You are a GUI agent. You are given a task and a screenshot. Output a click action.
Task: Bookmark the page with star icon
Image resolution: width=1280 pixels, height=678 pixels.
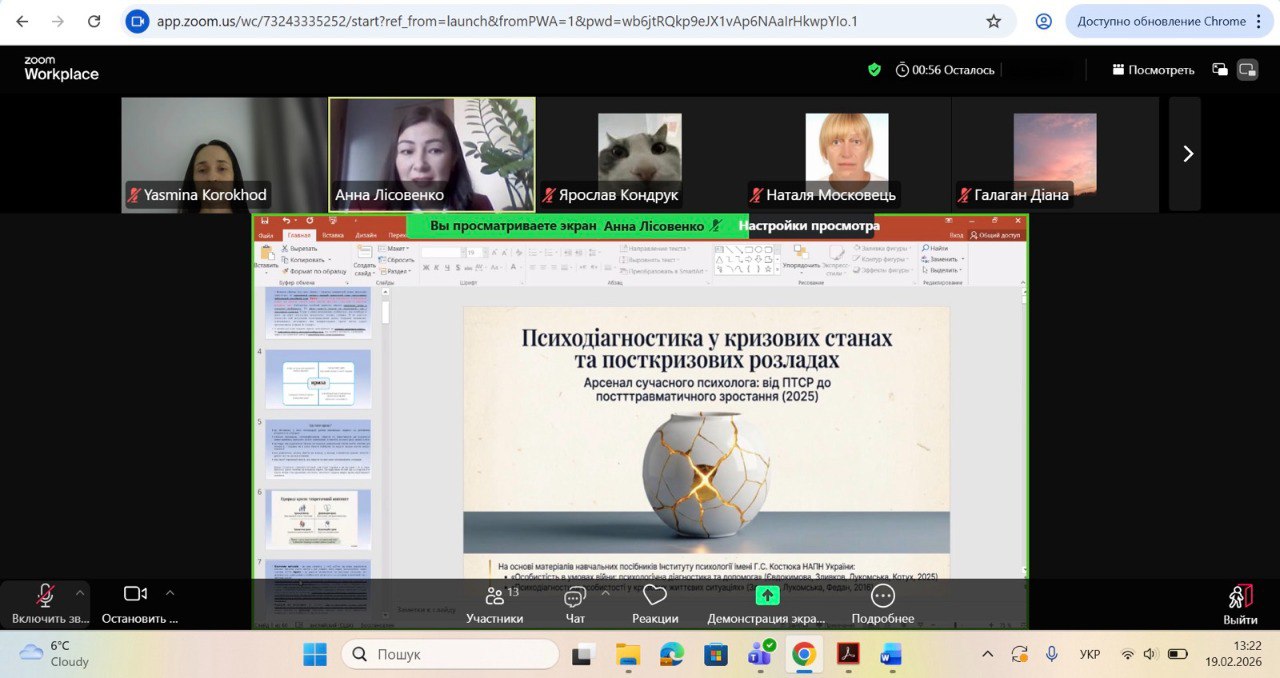(x=993, y=21)
